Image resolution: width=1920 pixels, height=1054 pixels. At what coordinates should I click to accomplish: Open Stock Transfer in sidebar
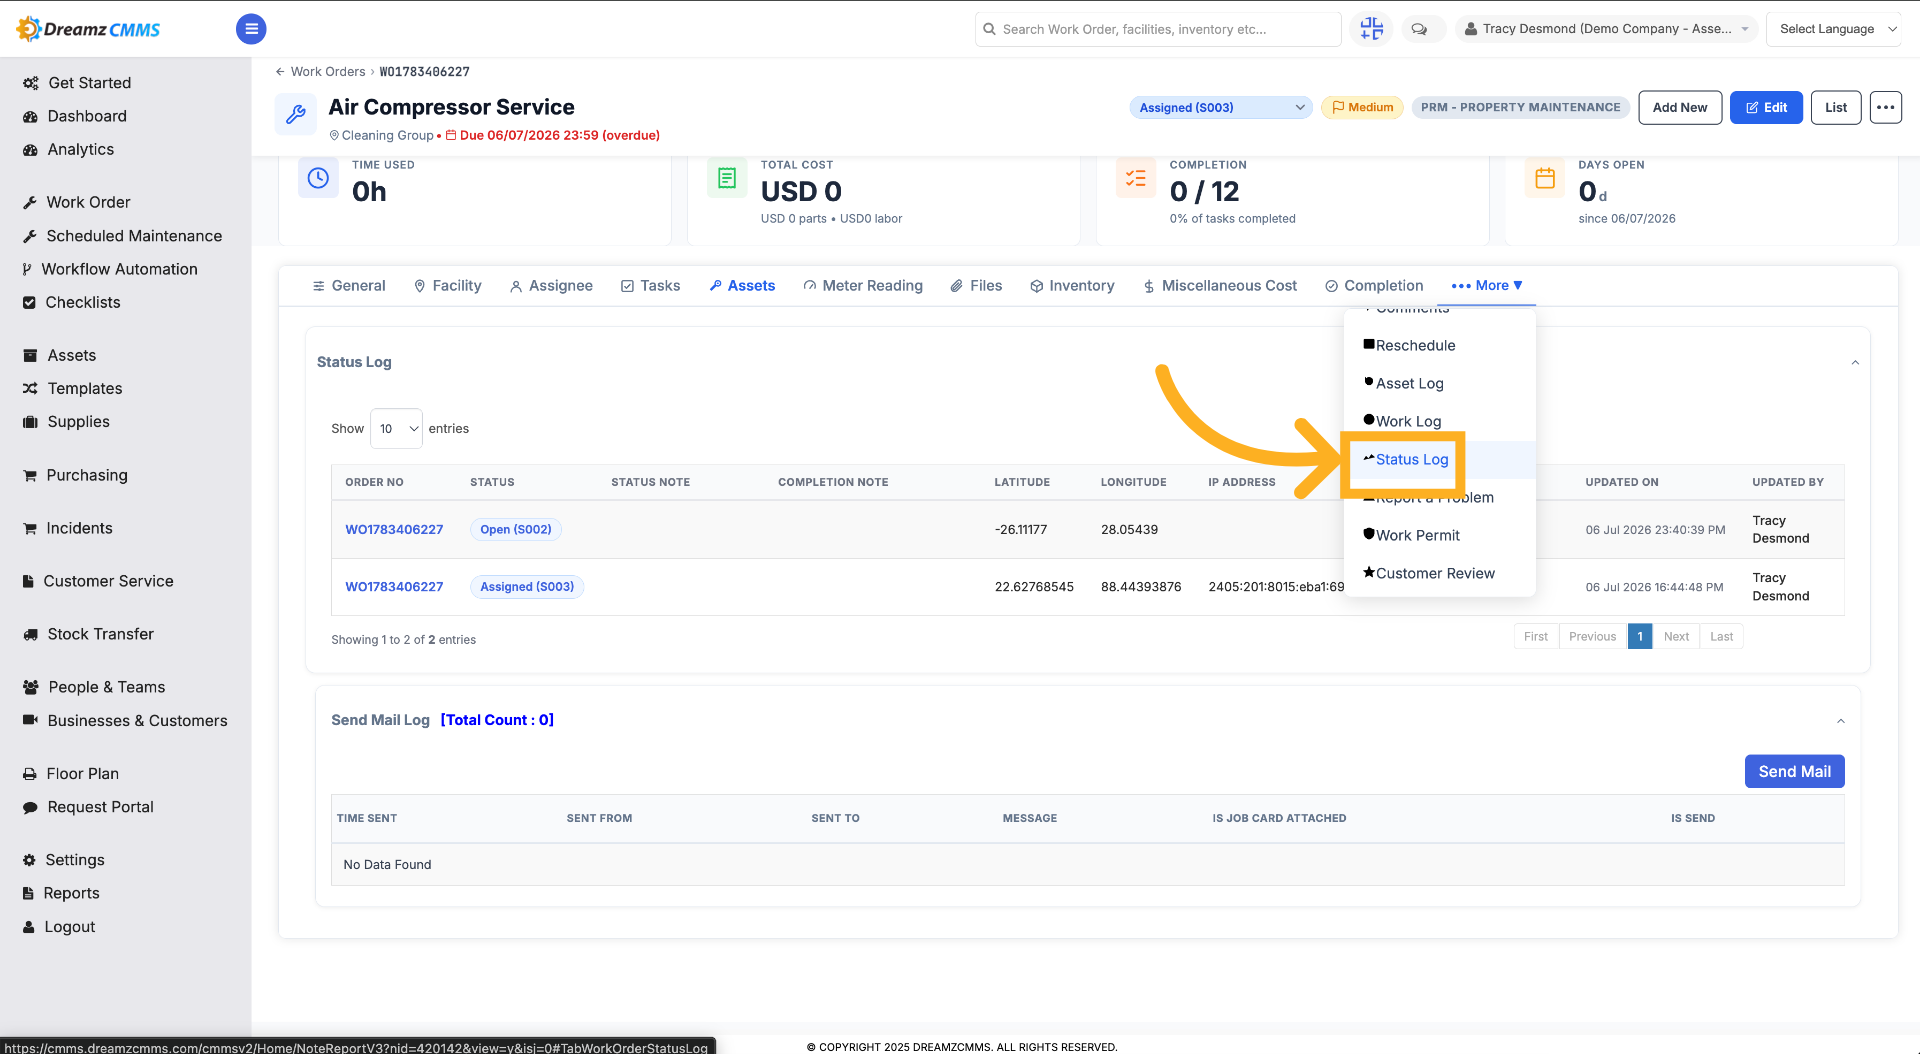point(100,634)
